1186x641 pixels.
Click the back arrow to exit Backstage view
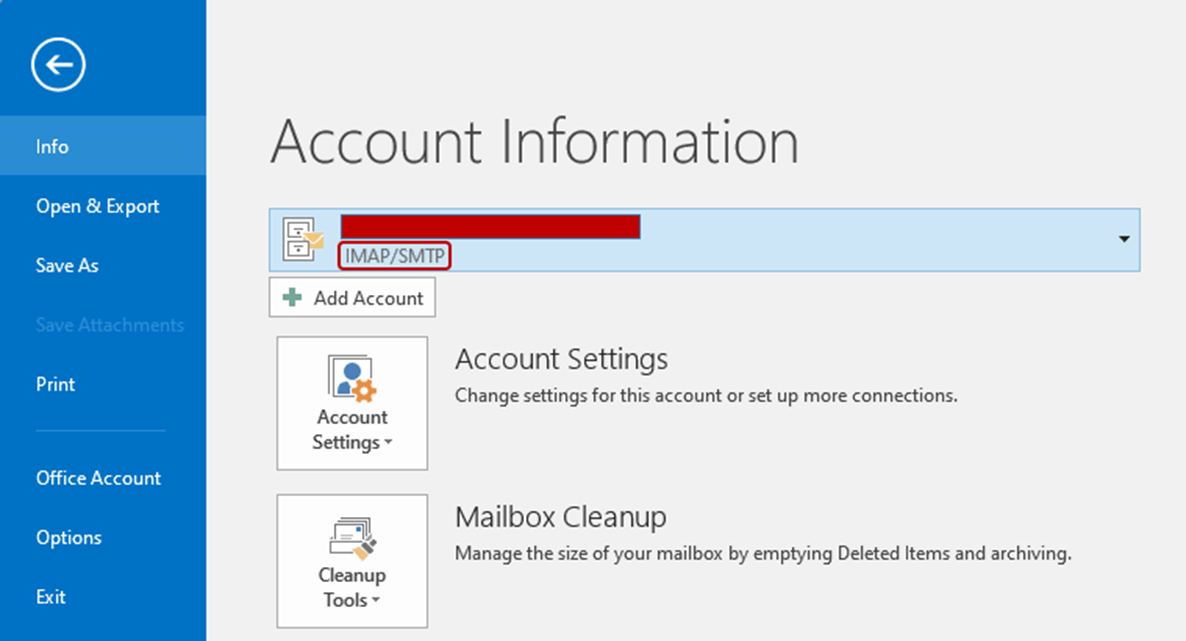tap(58, 64)
